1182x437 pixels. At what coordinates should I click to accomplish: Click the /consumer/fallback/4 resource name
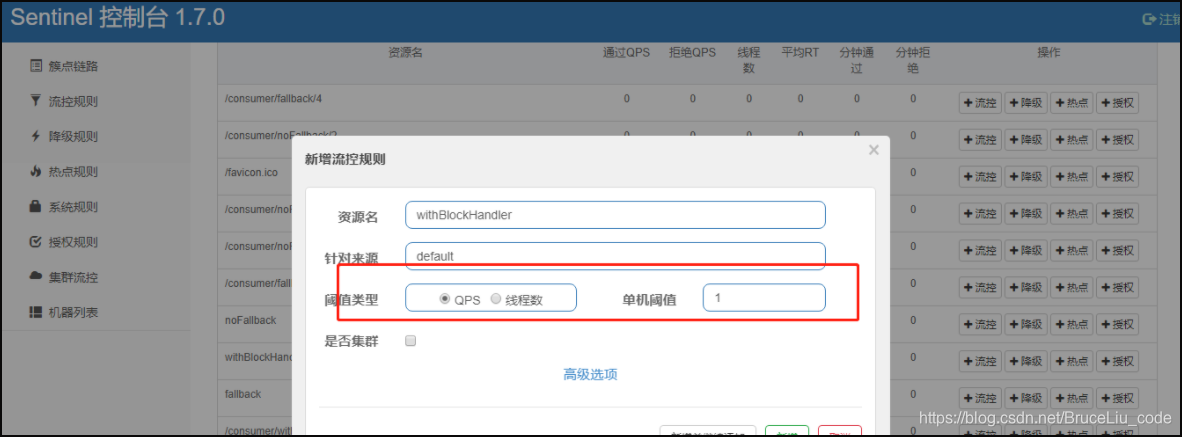tap(274, 99)
